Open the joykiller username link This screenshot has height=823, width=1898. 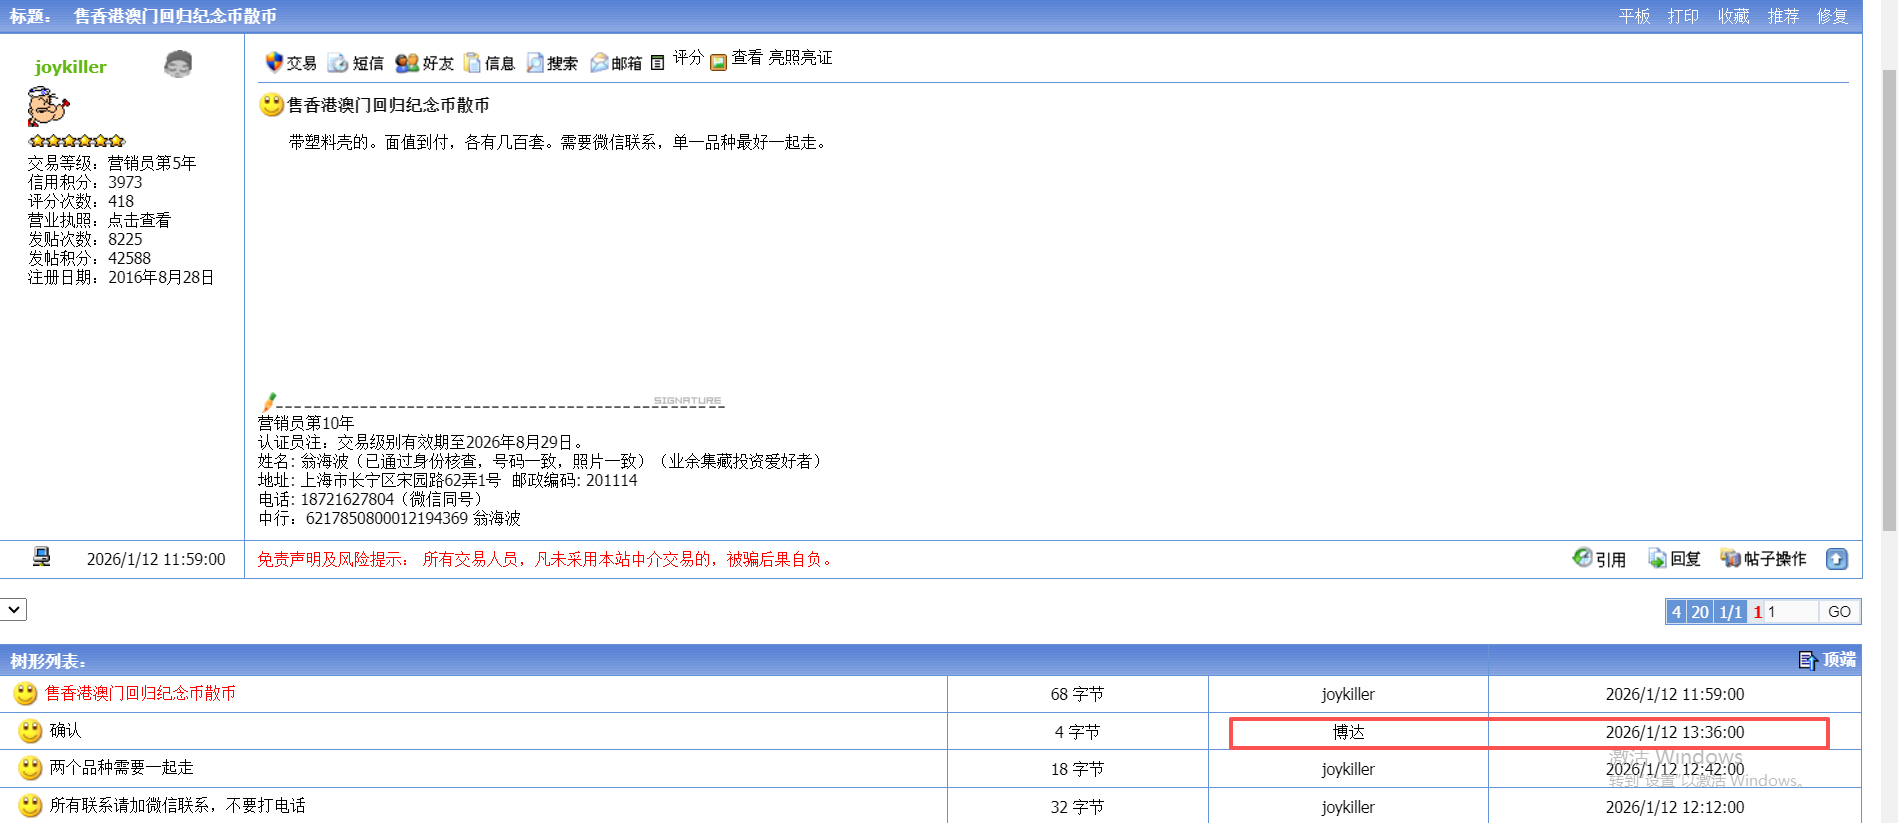coord(70,67)
